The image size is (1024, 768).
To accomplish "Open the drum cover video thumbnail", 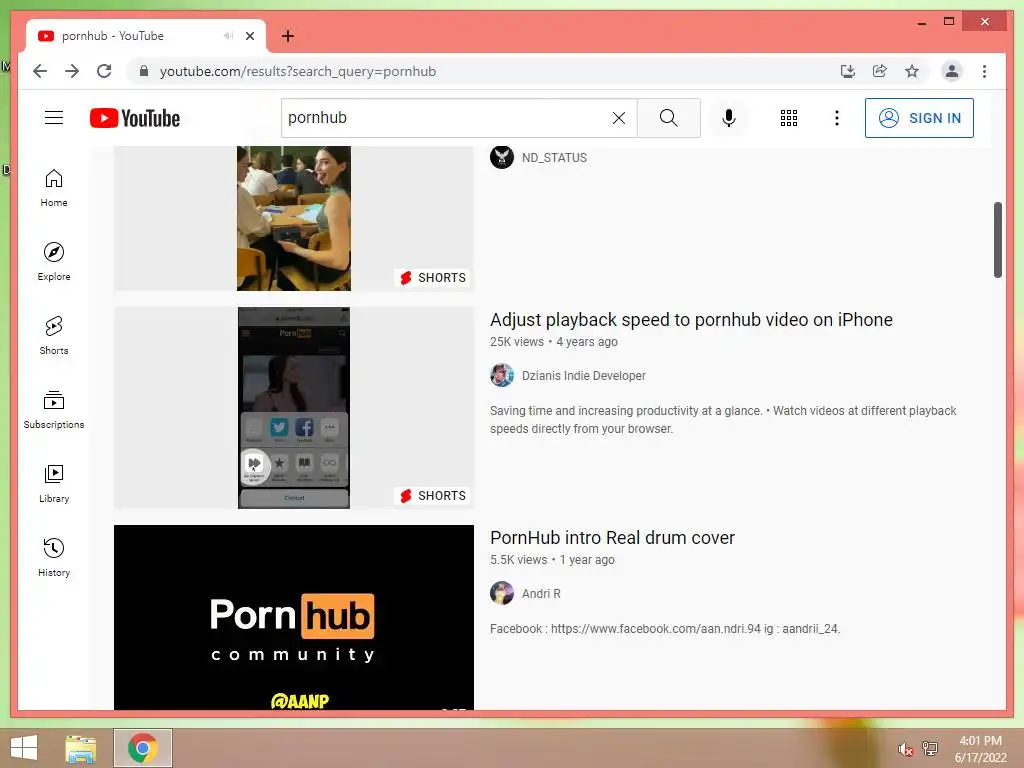I will pyautogui.click(x=294, y=617).
